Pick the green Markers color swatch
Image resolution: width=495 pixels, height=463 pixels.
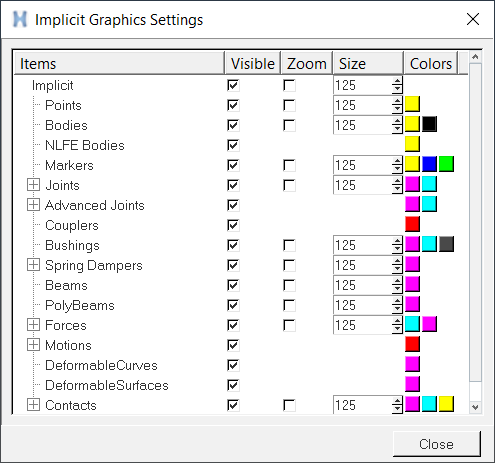point(446,164)
